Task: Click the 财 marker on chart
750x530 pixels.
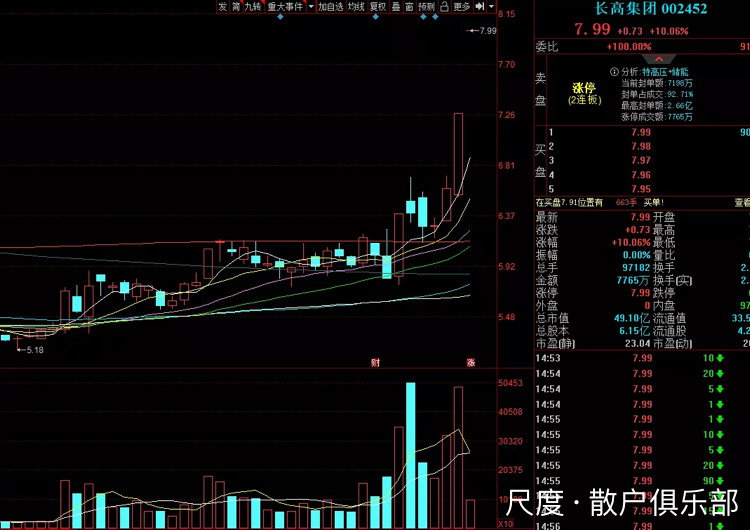Action: click(375, 363)
